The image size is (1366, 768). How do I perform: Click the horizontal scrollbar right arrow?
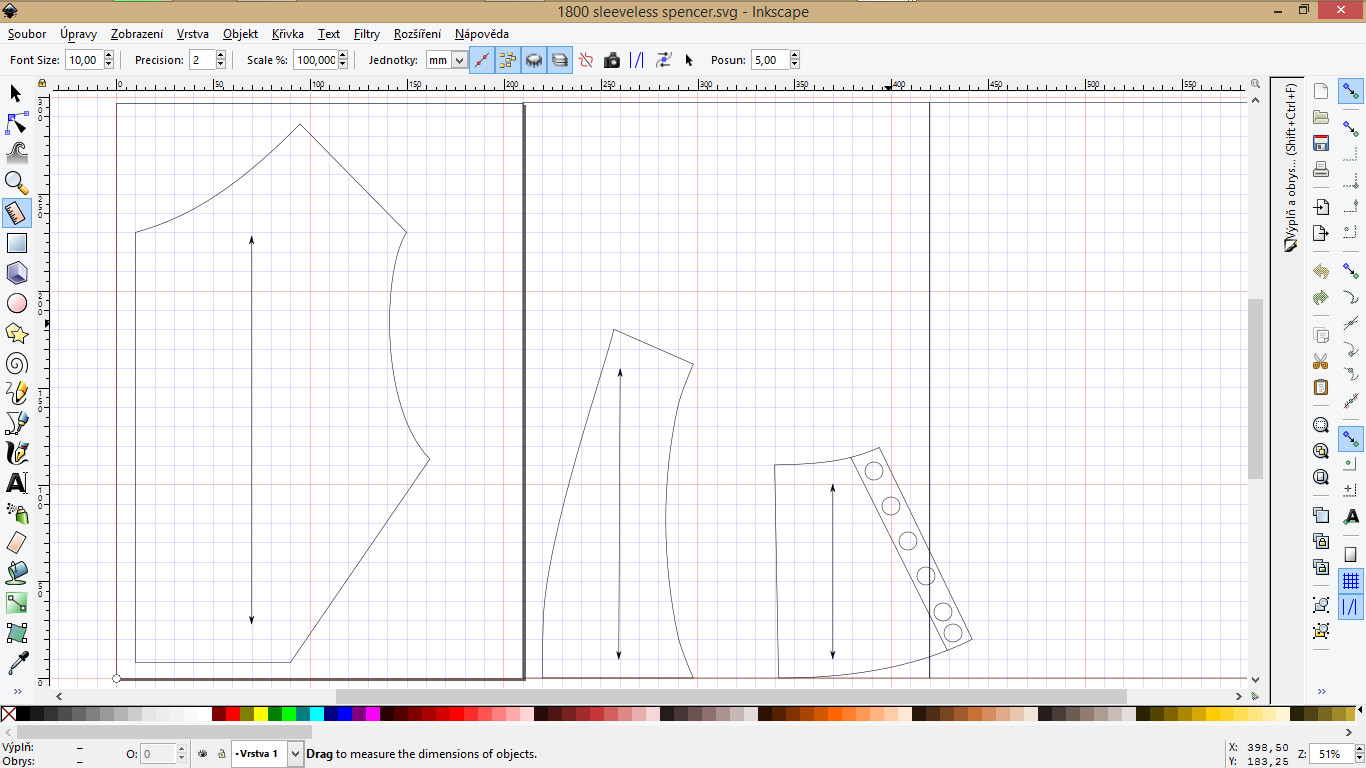pyautogui.click(x=1237, y=696)
